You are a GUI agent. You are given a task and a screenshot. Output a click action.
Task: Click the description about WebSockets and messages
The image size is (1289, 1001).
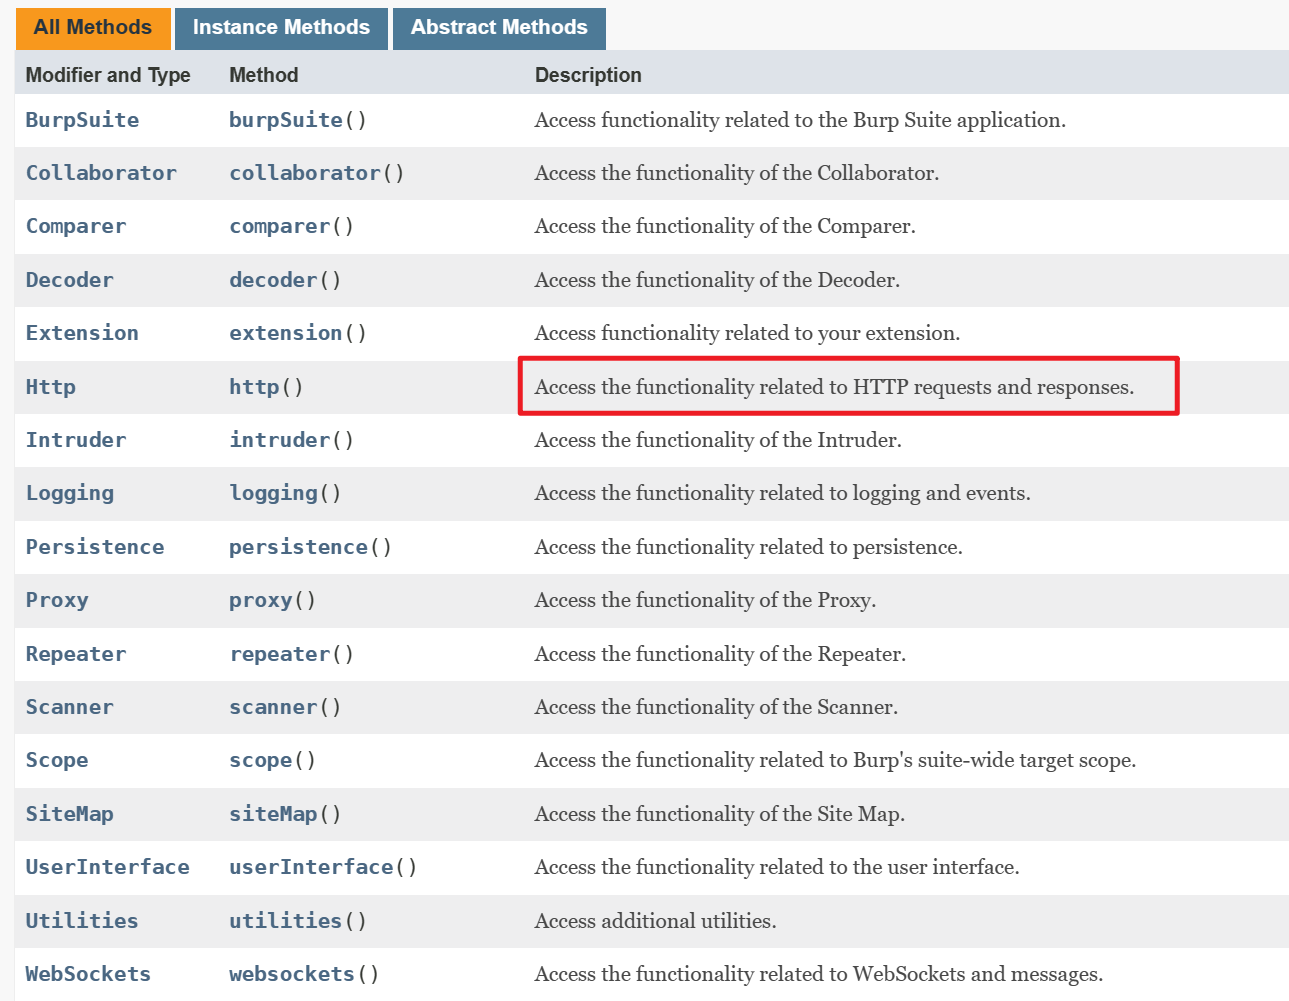coord(819,974)
